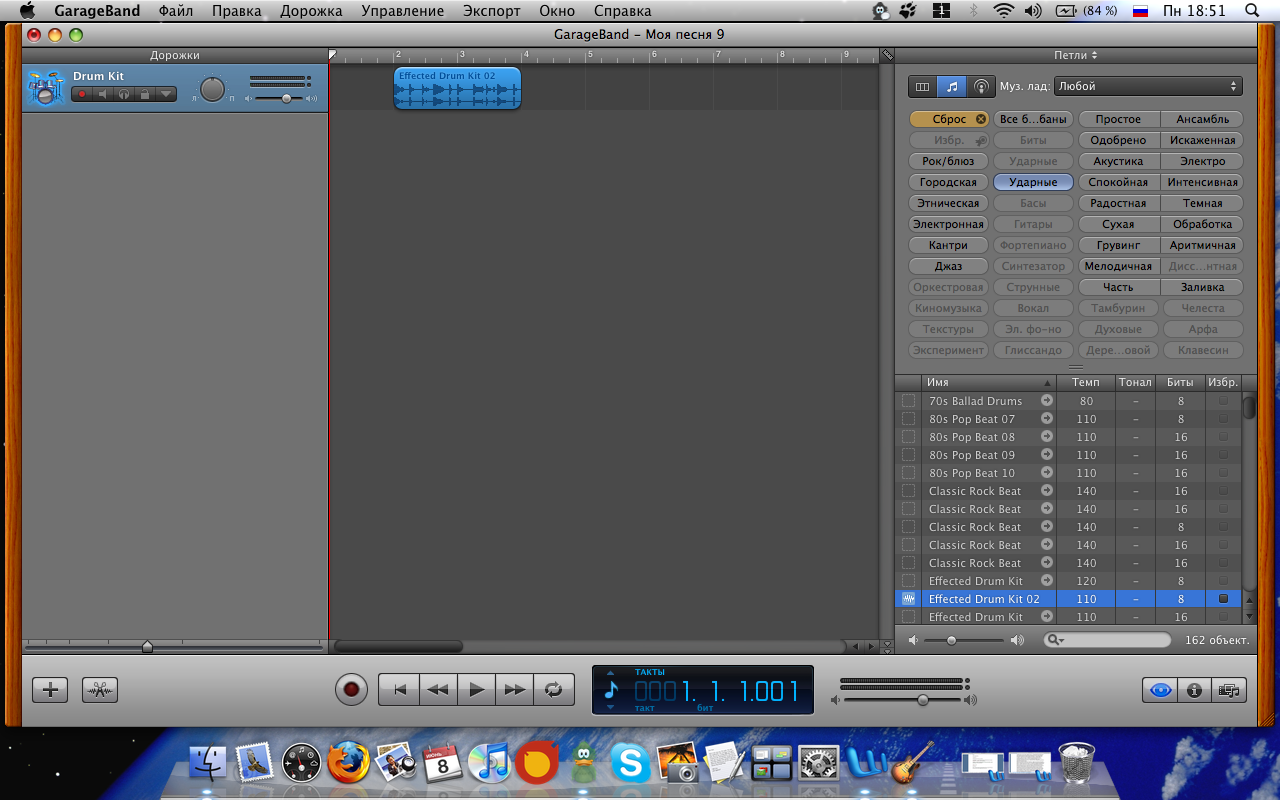Select the Effected Drum Kit 02 region in timeline
The width and height of the screenshot is (1280, 800).
[x=457, y=89]
